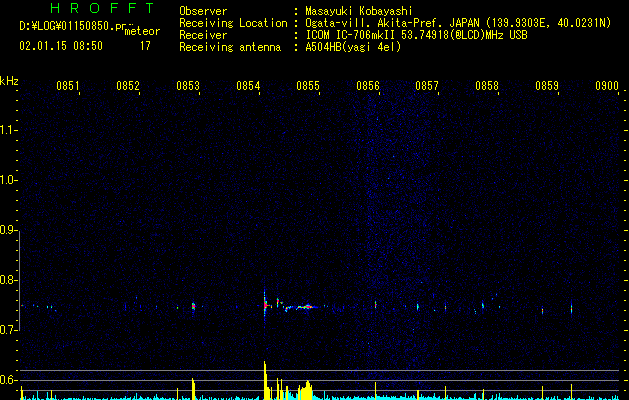The width and height of the screenshot is (629, 400).
Task: Click the 0859 time marker
Action: (x=547, y=86)
